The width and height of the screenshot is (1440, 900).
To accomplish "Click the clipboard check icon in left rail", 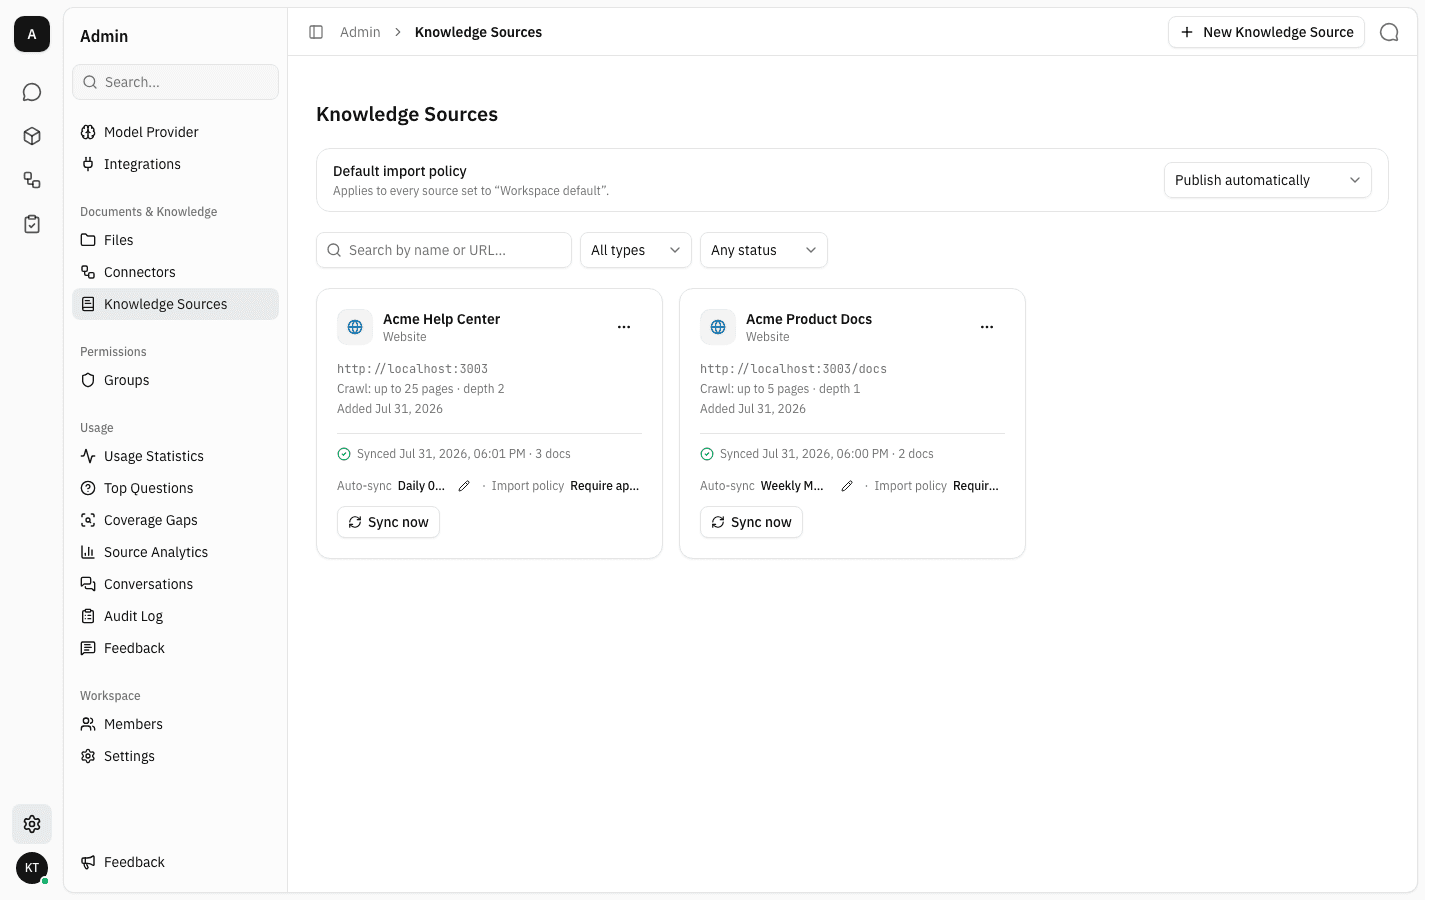I will point(32,224).
